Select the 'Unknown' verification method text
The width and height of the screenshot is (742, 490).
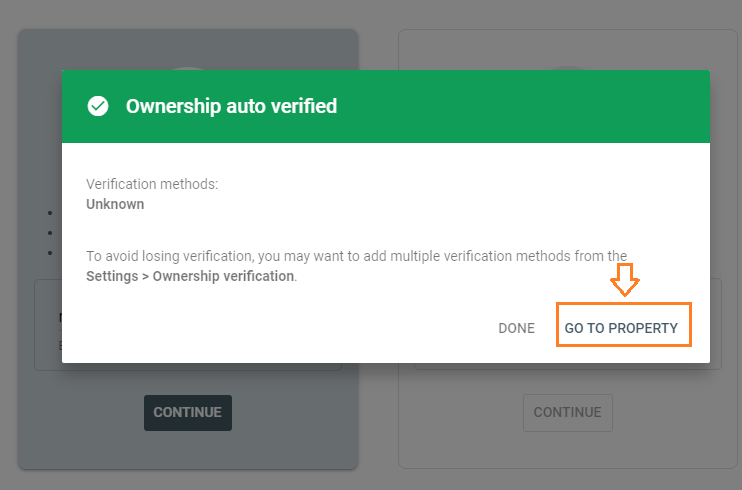point(115,204)
